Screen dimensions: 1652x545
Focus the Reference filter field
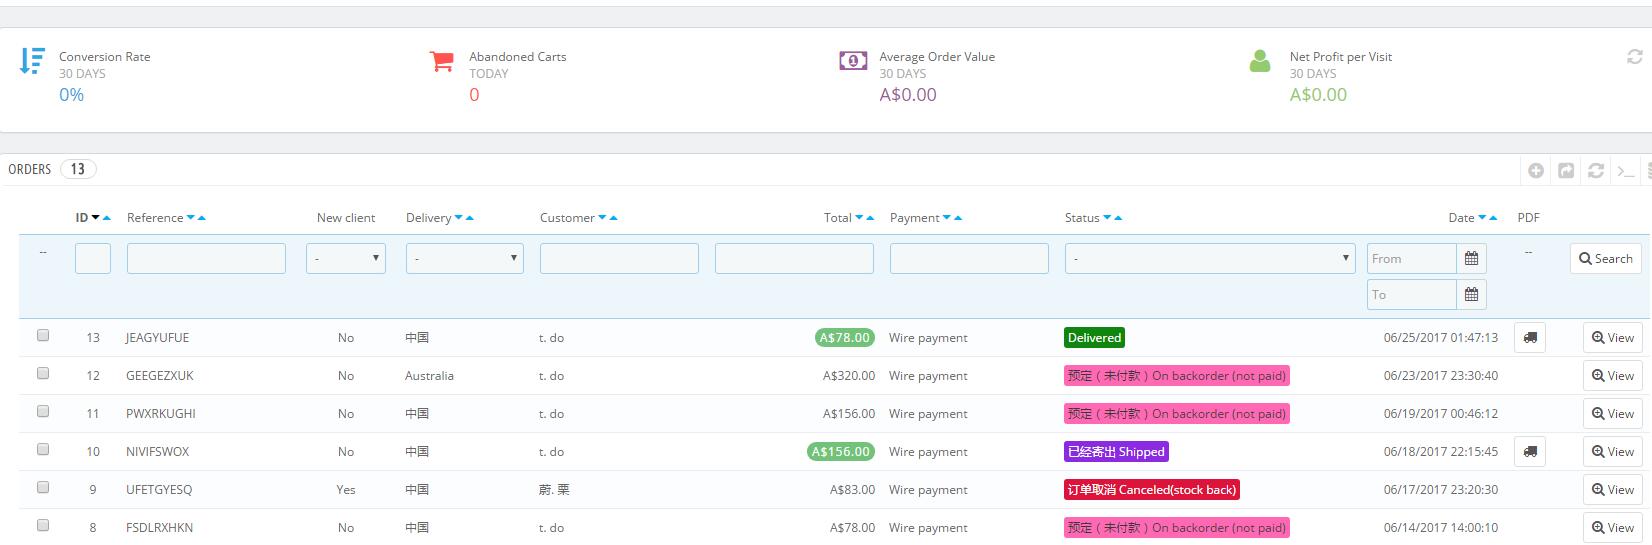pyautogui.click(x=206, y=259)
